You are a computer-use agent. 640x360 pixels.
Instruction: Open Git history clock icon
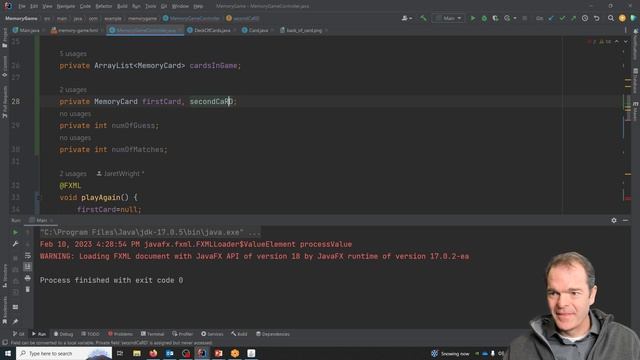pos(585,18)
